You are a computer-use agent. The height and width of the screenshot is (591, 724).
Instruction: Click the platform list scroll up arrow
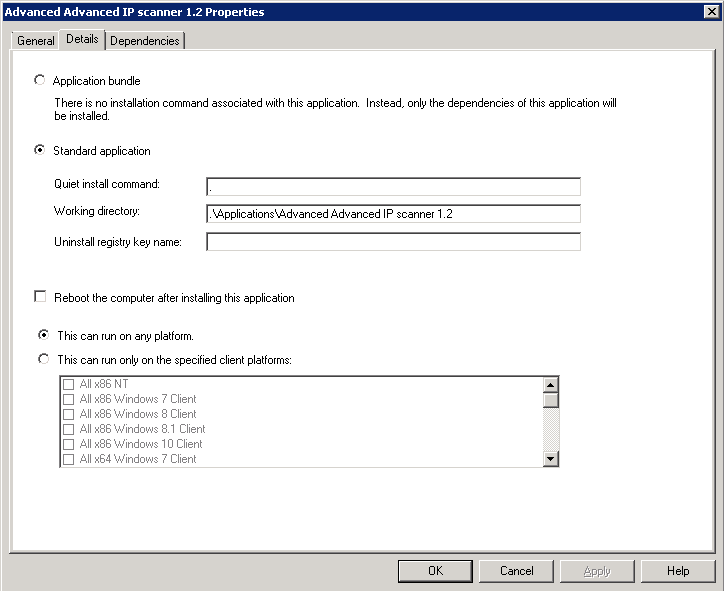click(550, 385)
